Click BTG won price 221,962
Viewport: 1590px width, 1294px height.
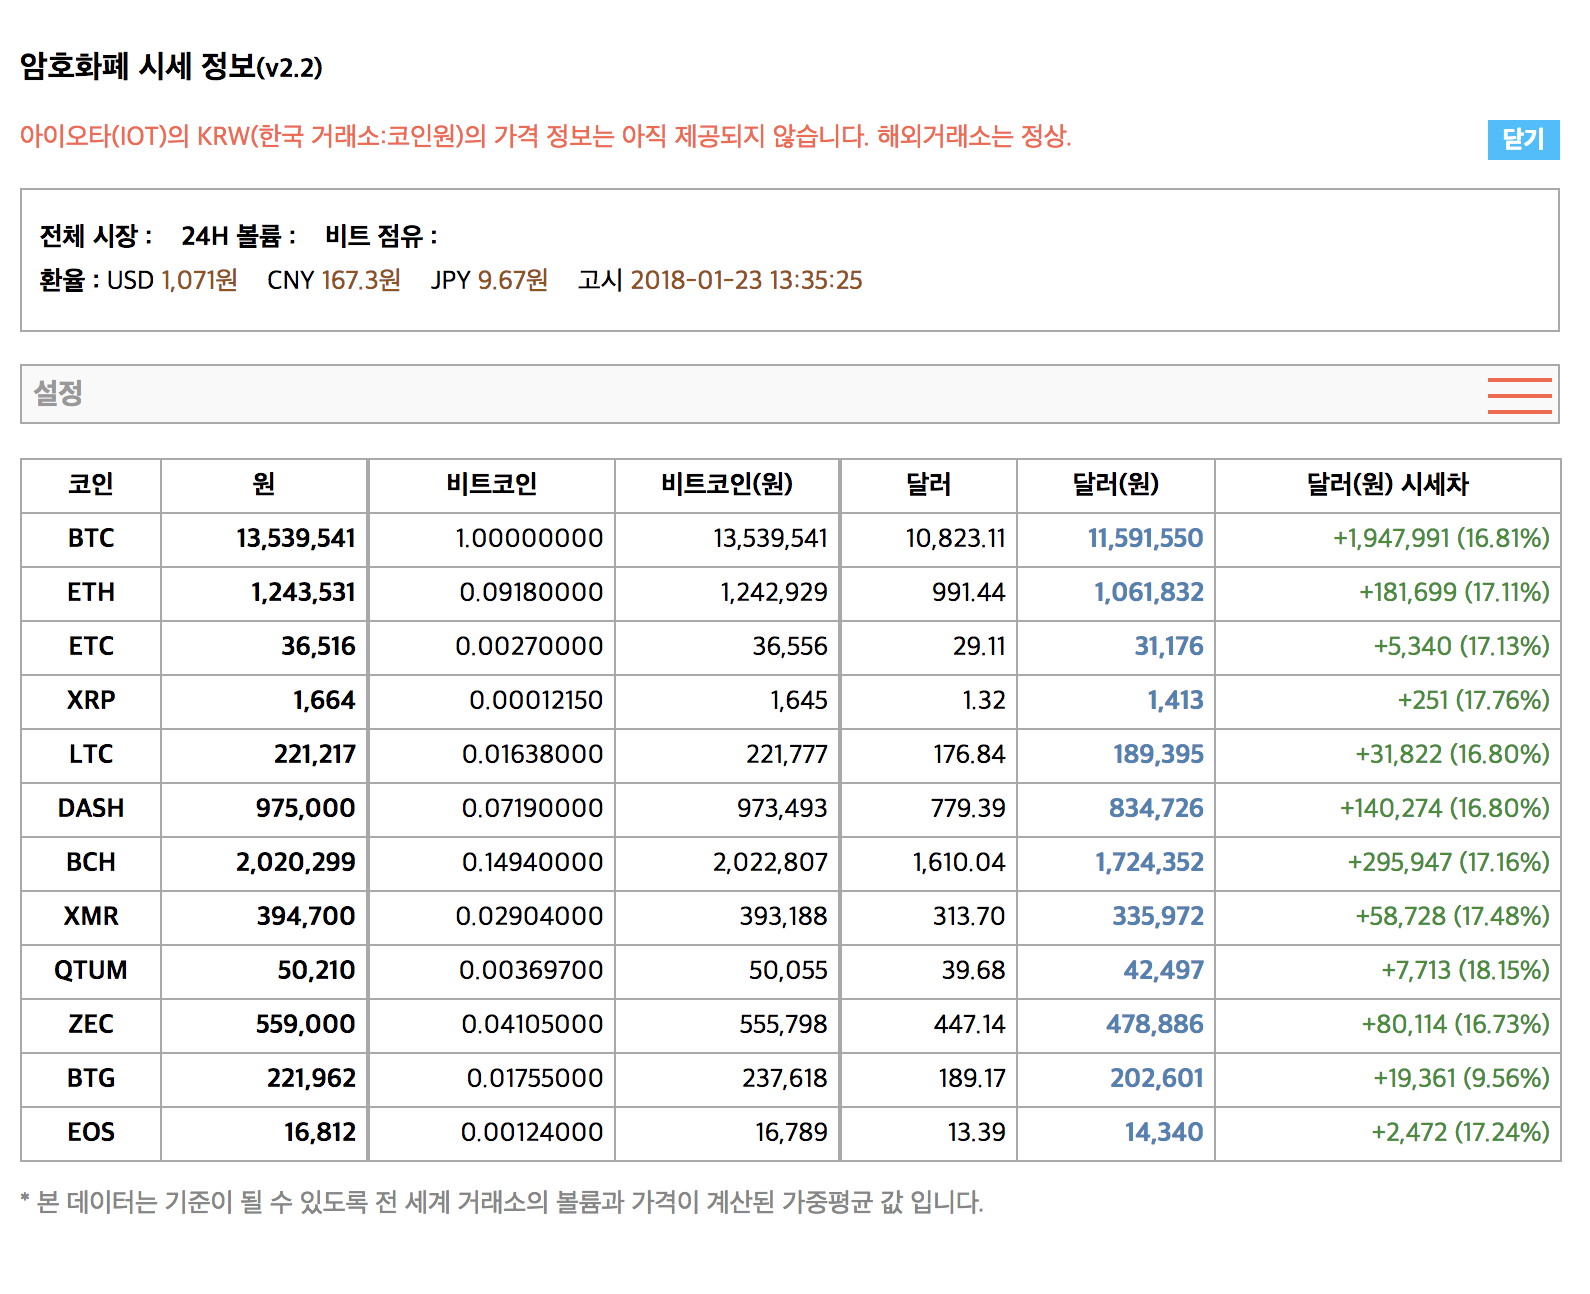coord(312,1079)
